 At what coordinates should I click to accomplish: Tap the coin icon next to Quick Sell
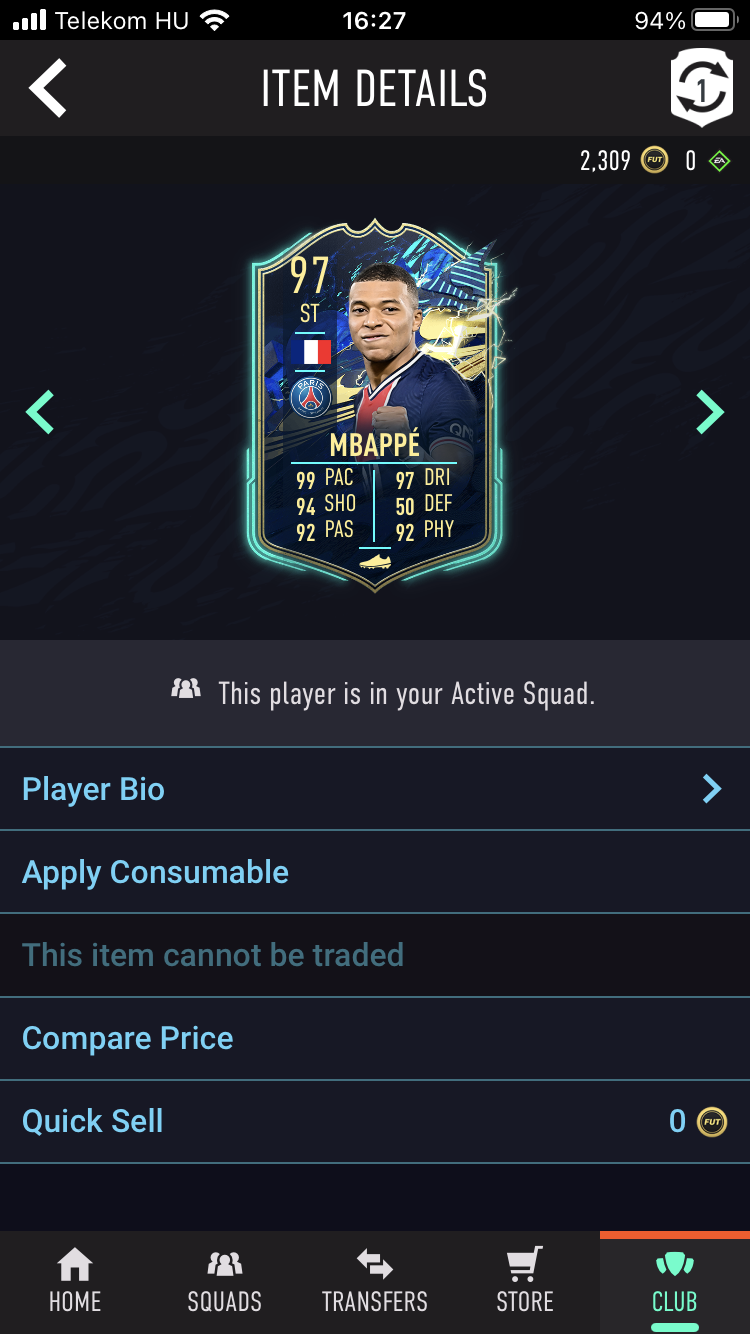(x=712, y=1122)
